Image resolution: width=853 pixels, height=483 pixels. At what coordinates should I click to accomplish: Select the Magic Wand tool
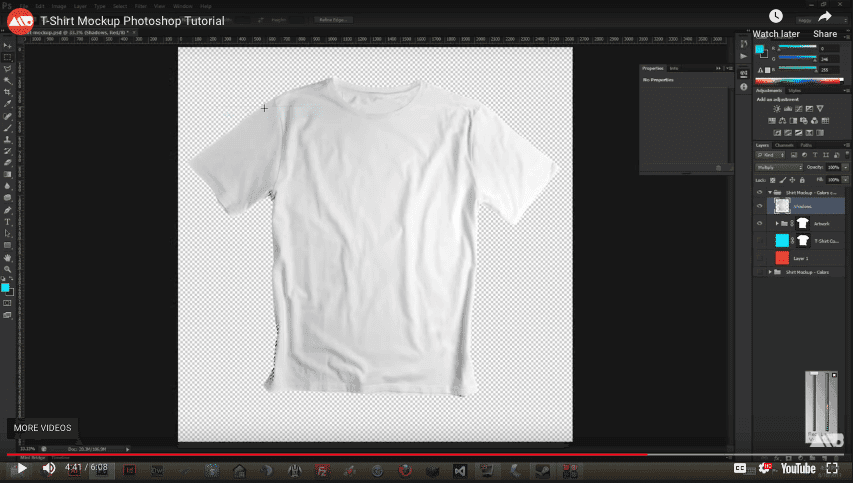tap(8, 81)
